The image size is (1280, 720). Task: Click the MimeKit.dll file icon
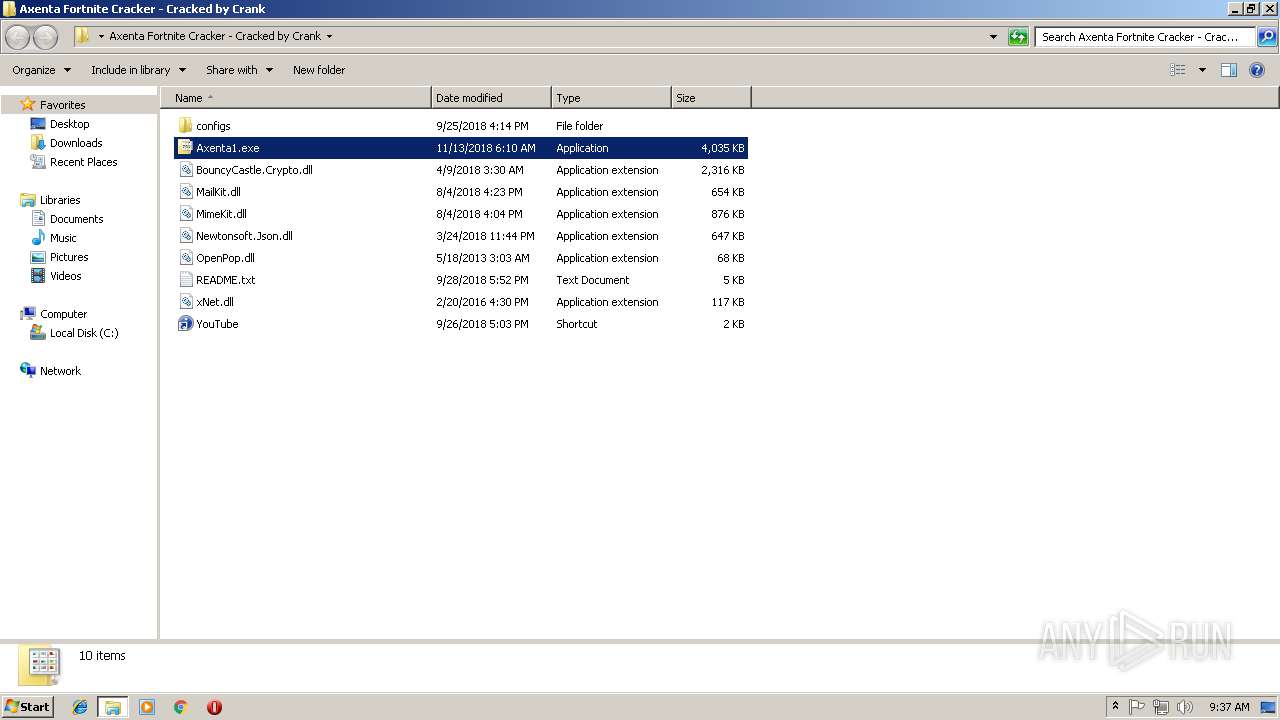(x=185, y=214)
